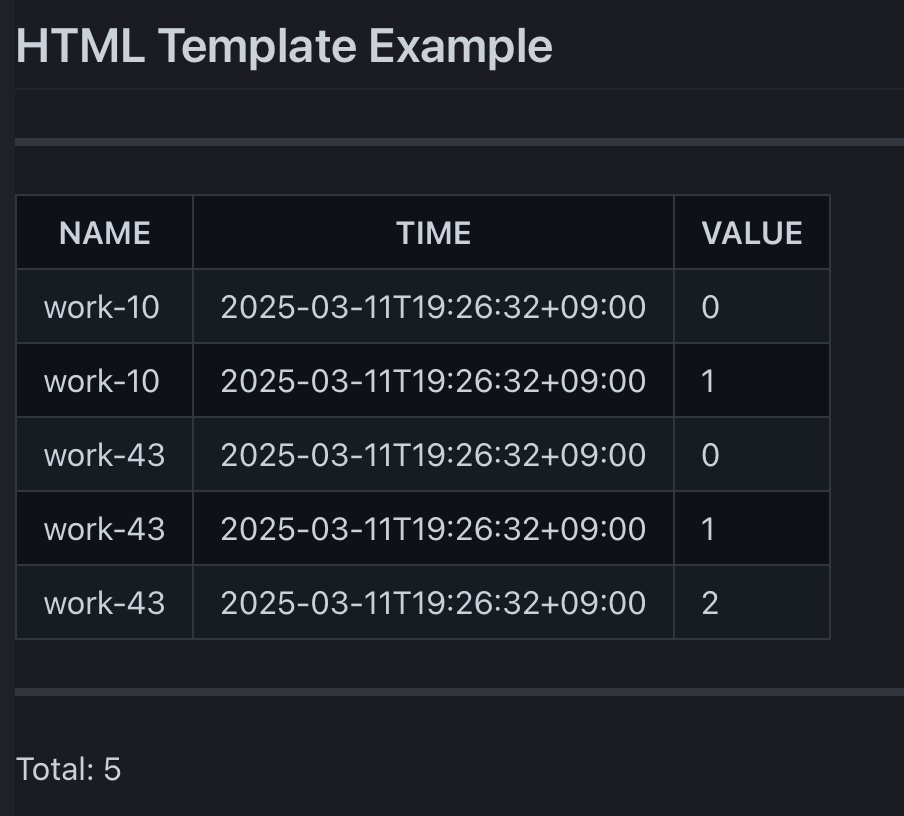Screen dimensions: 904x816
Task: Click value 2 in the last row
Action: pyautogui.click(x=711, y=603)
